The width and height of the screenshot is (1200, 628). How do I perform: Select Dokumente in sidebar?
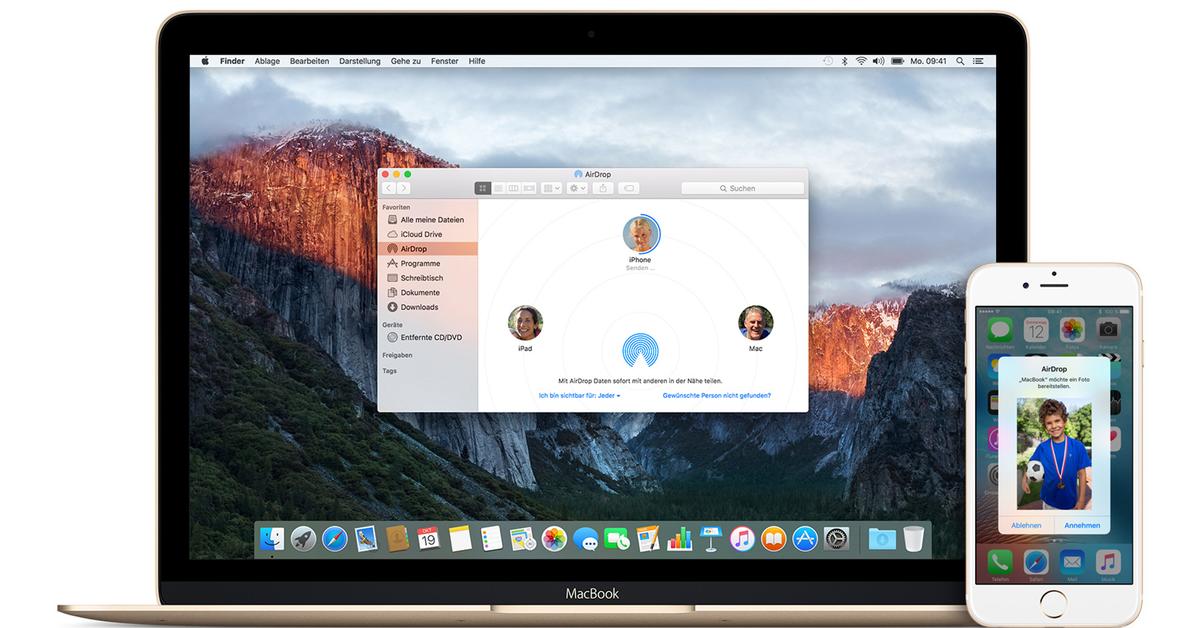428,292
